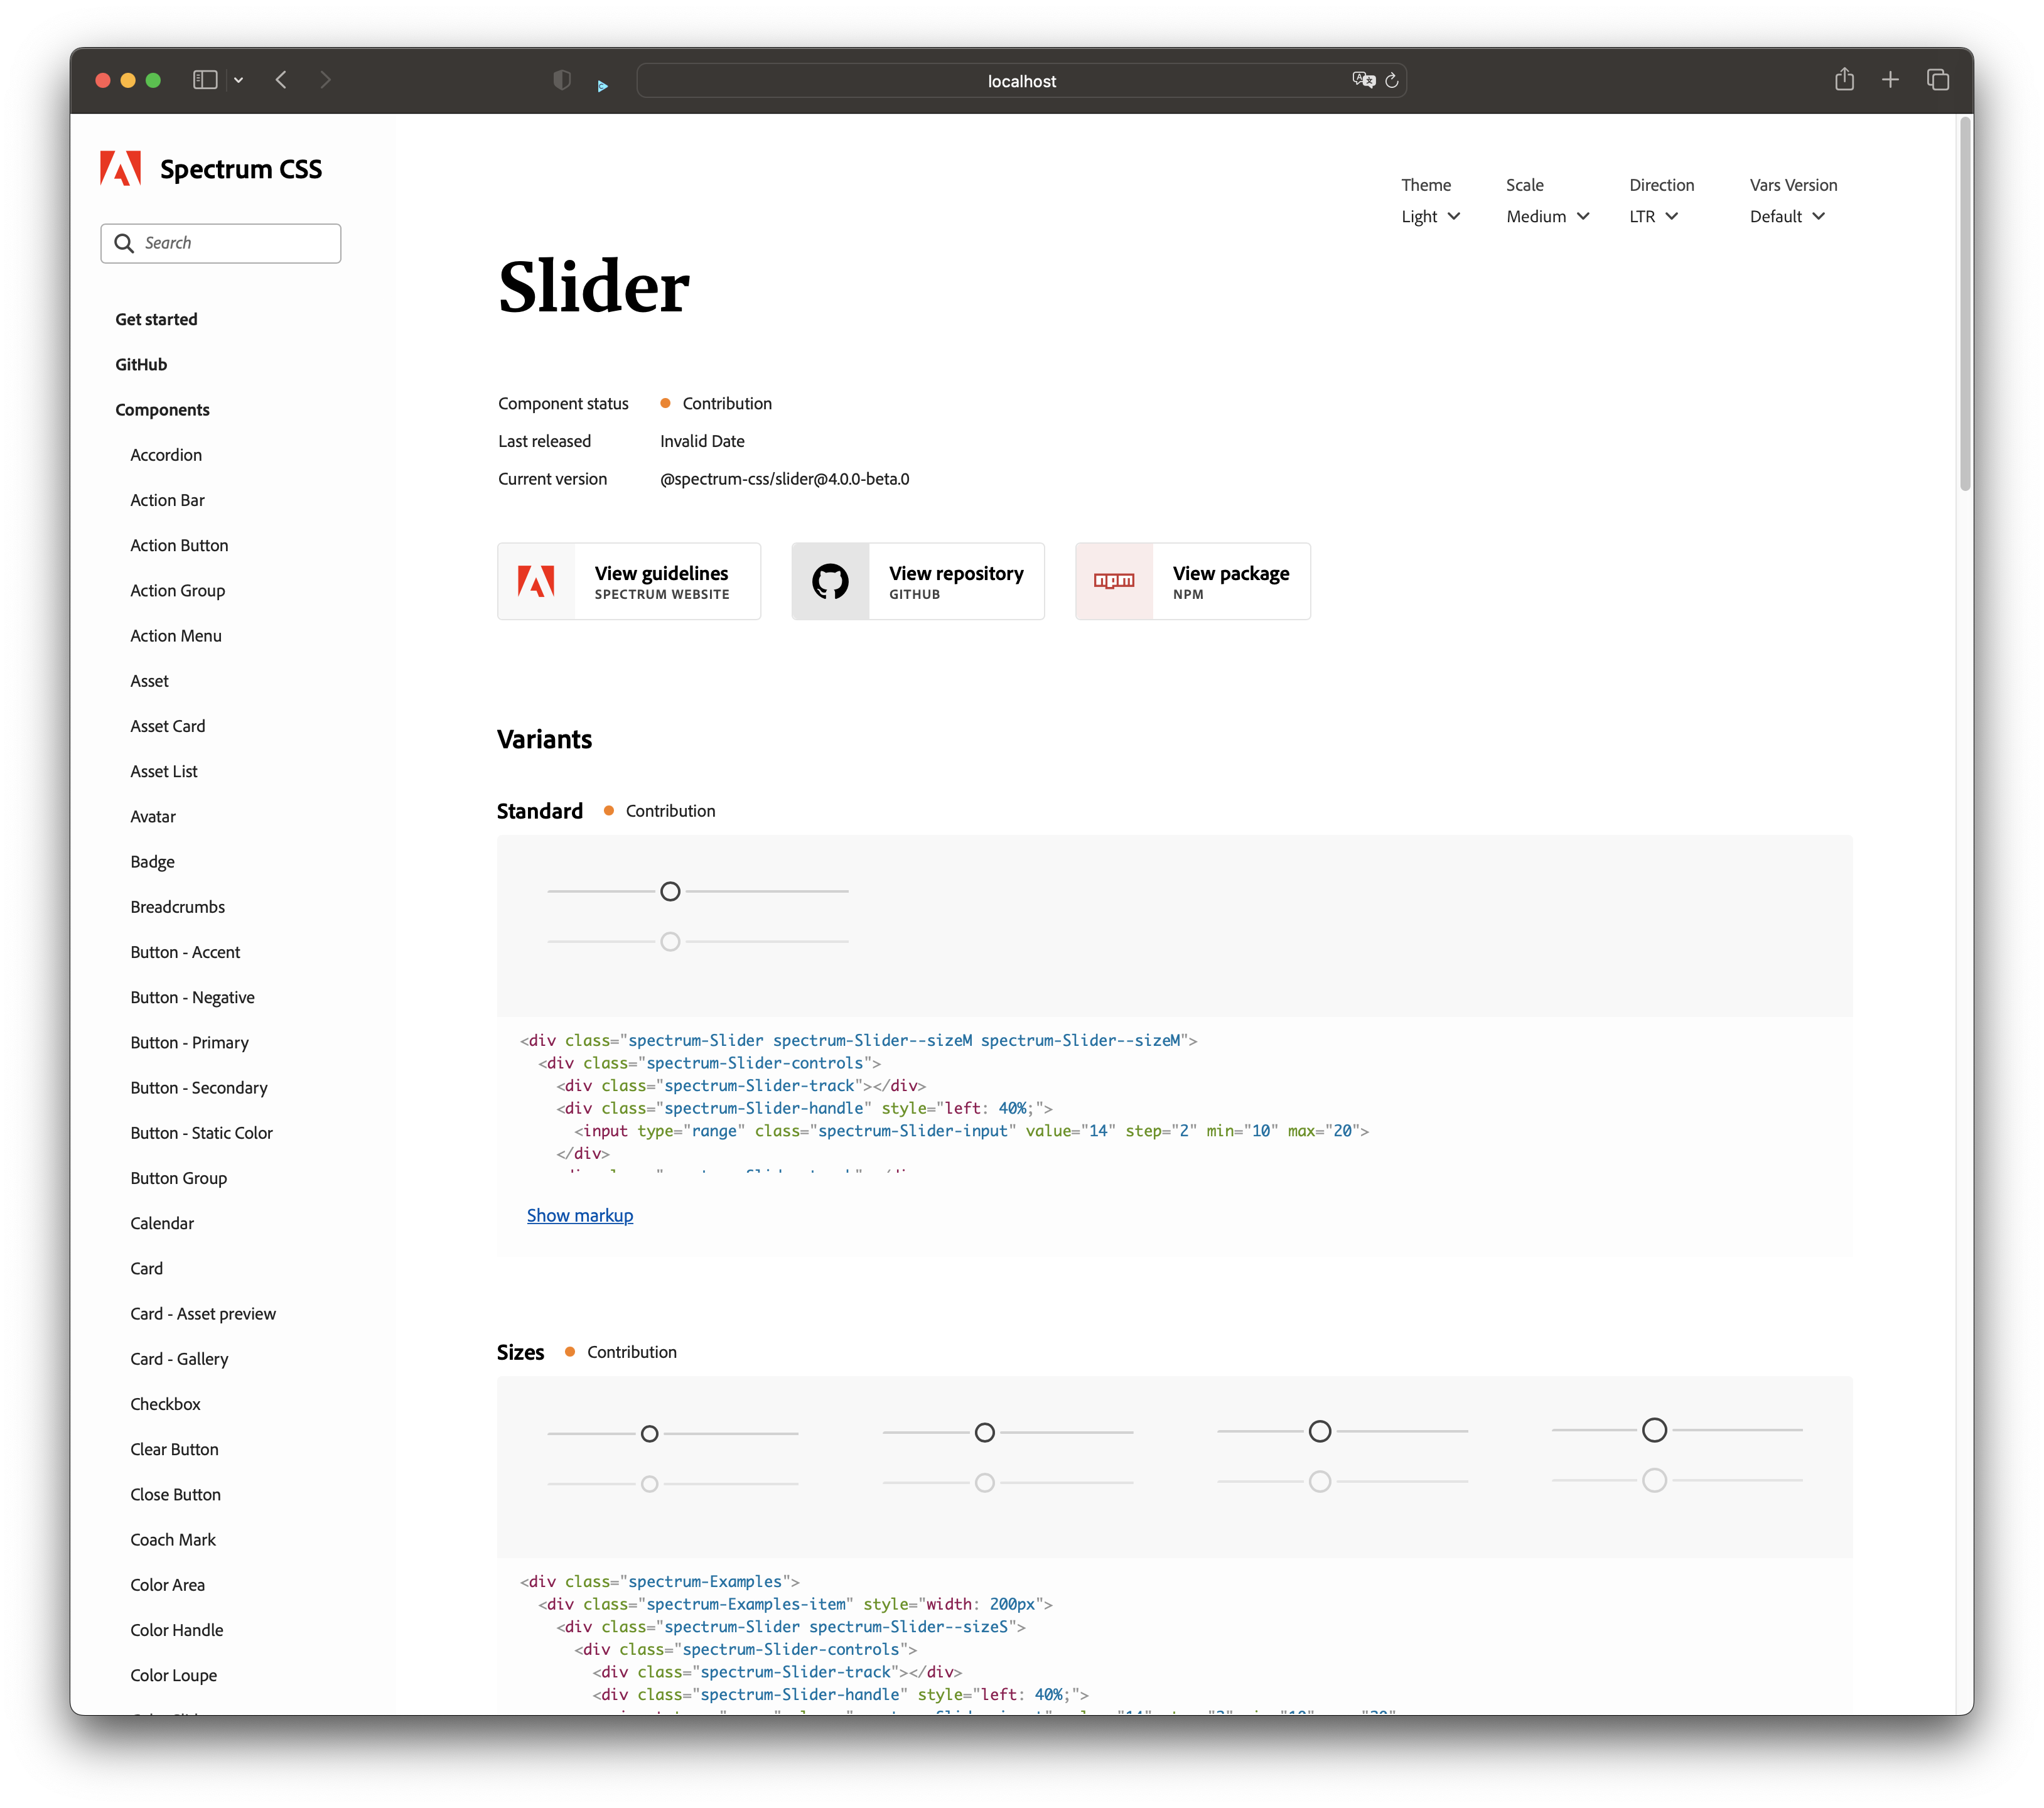Click the browser back arrow

pyautogui.click(x=282, y=80)
